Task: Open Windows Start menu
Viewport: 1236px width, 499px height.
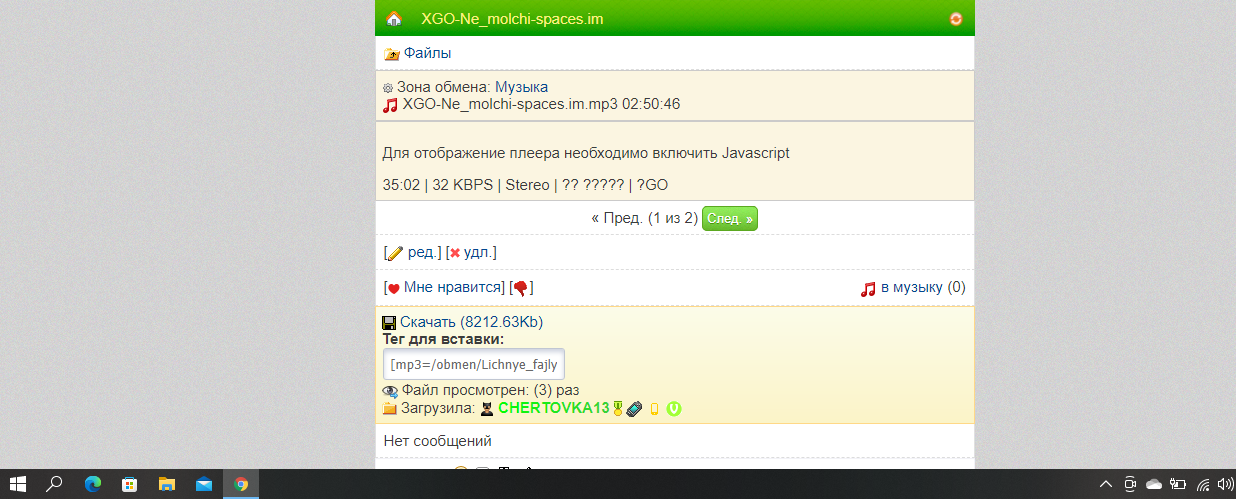Action: tap(18, 484)
